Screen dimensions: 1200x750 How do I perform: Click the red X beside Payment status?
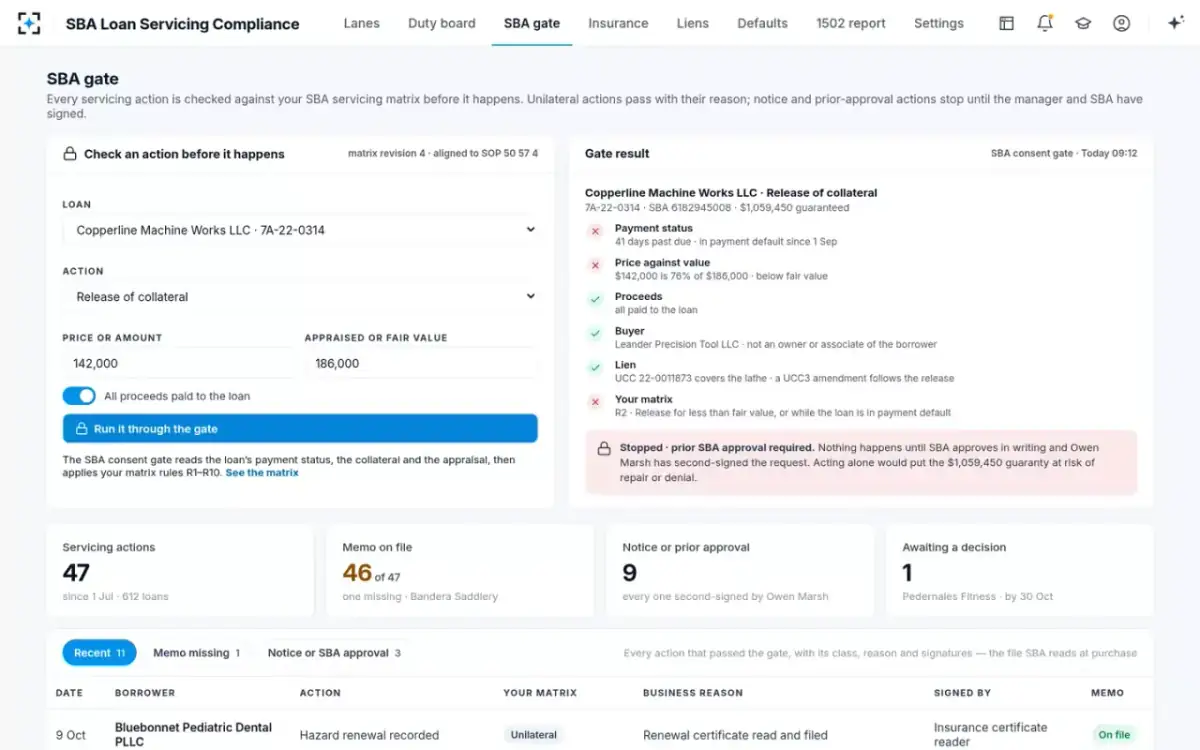pyautogui.click(x=595, y=231)
